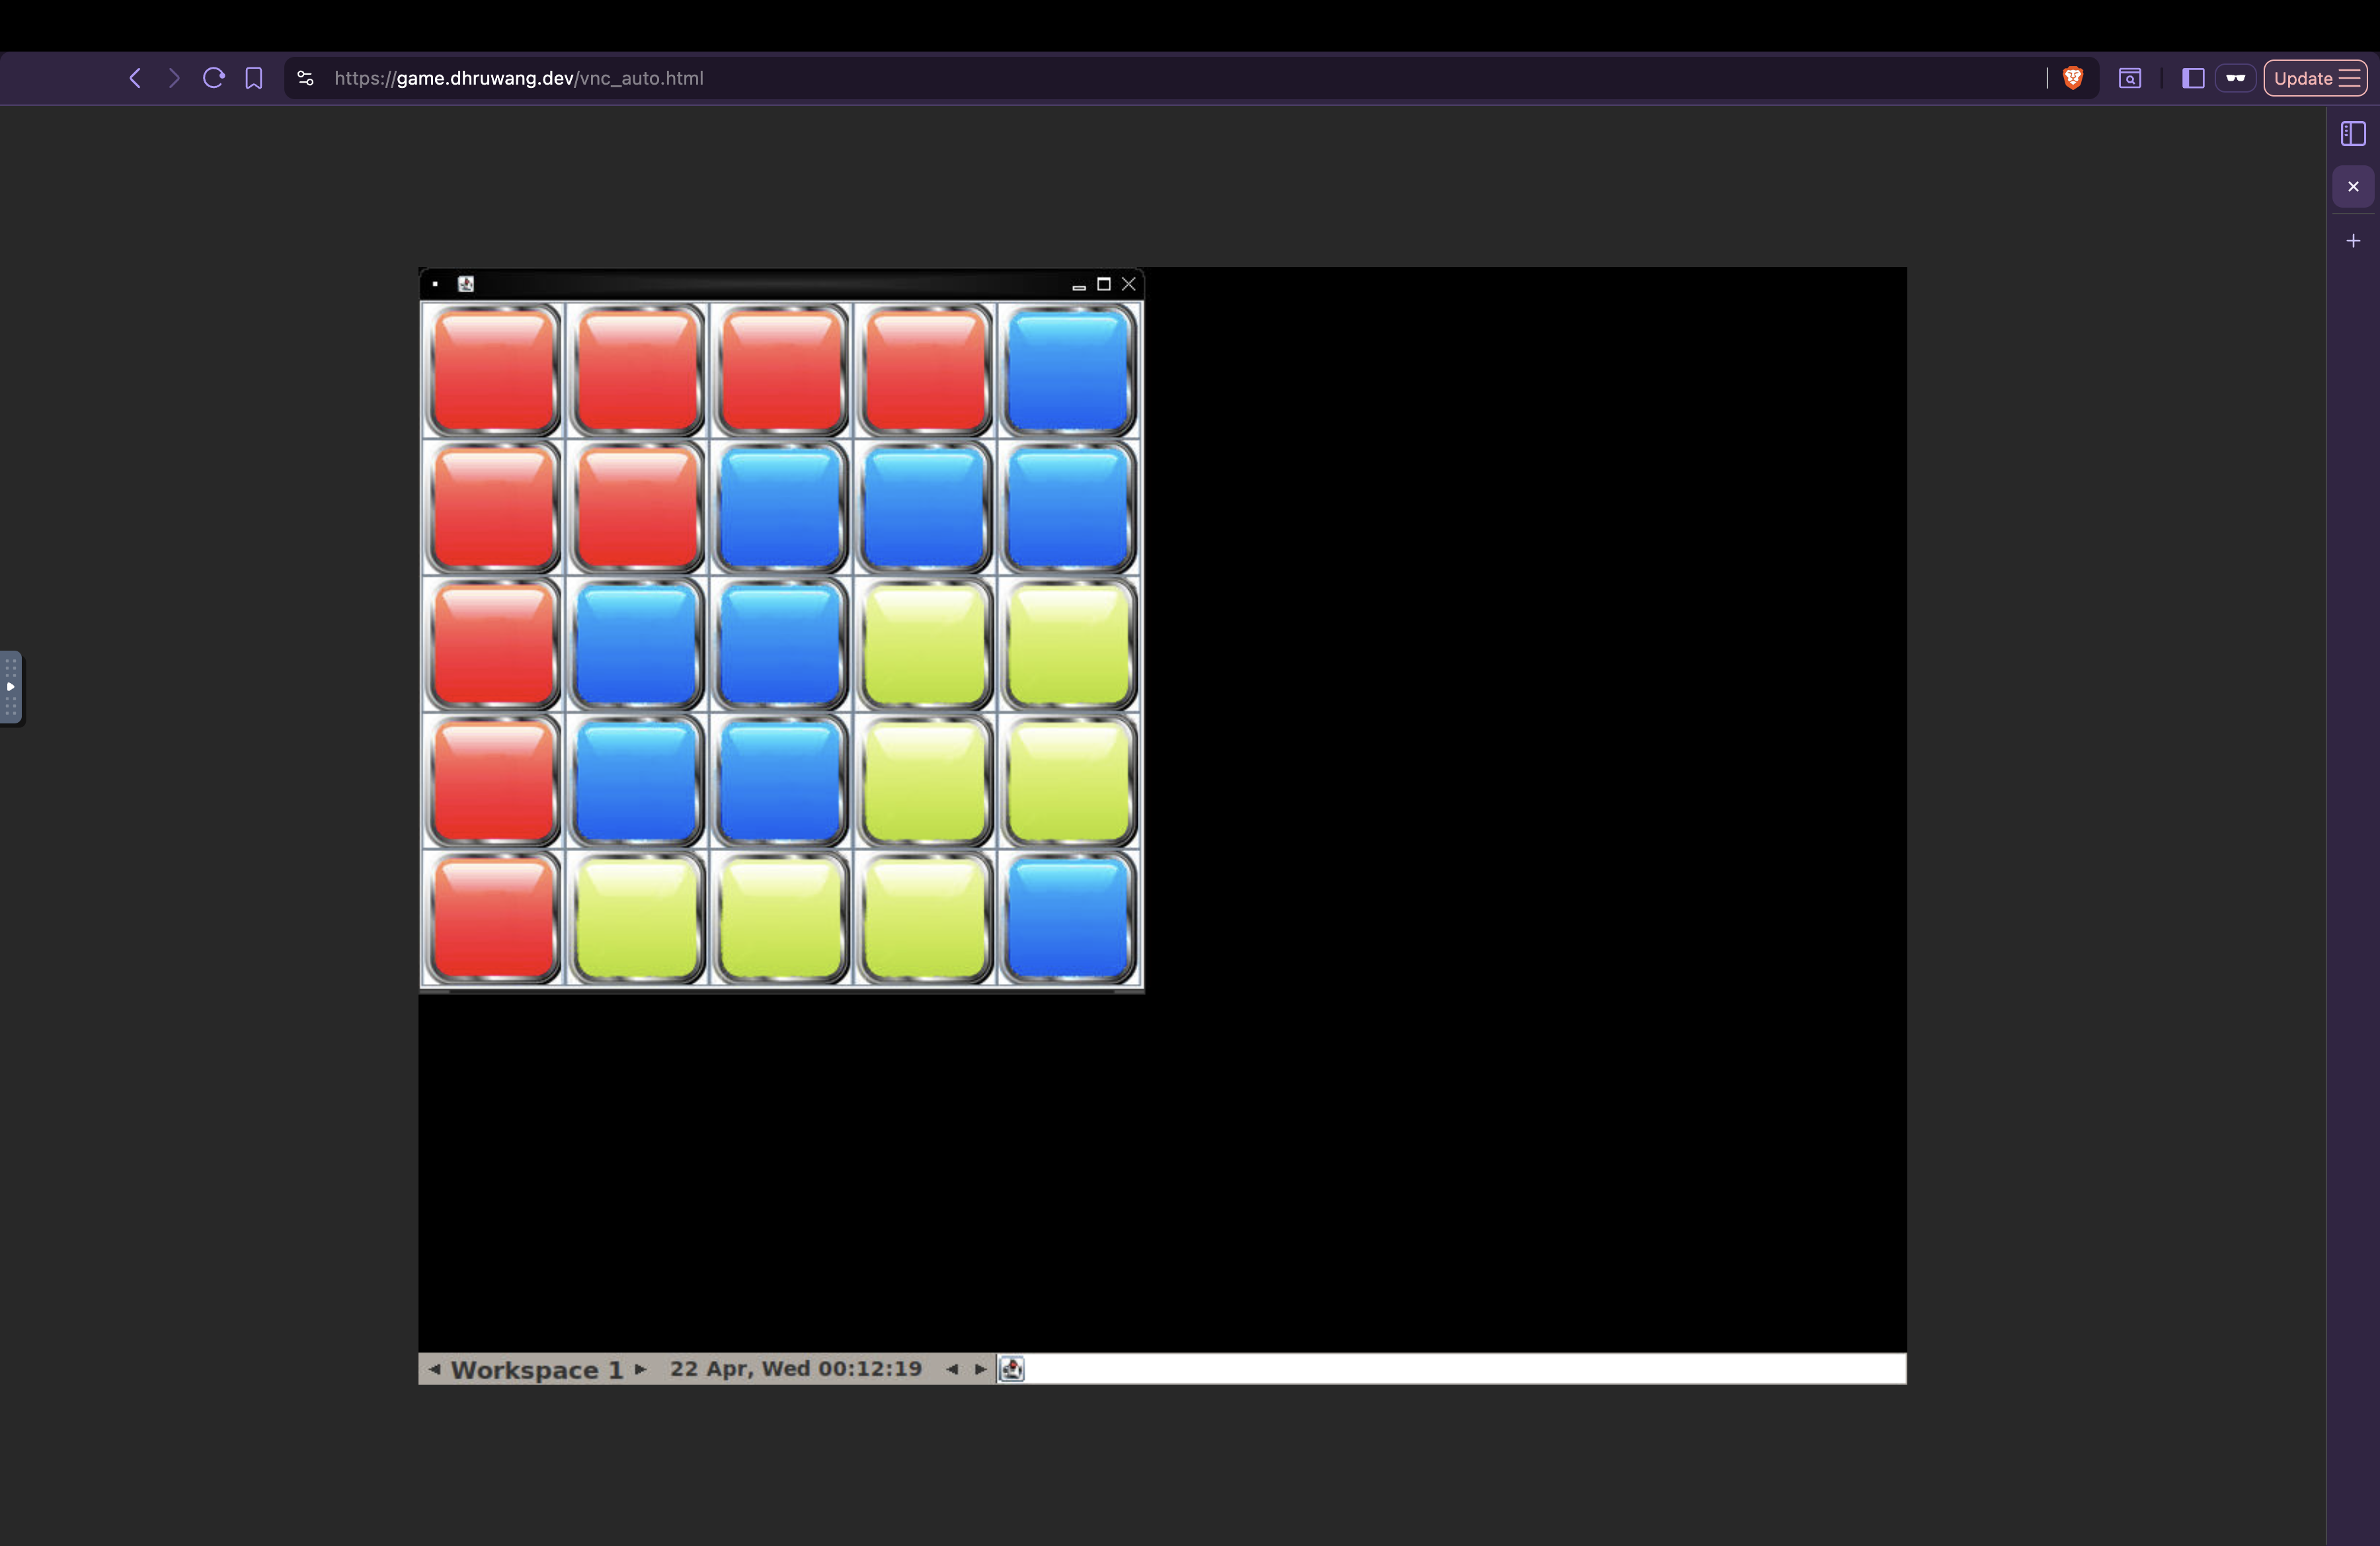Pick the red tile in row 4, column 1
The width and height of the screenshot is (2380, 1546).
point(494,782)
